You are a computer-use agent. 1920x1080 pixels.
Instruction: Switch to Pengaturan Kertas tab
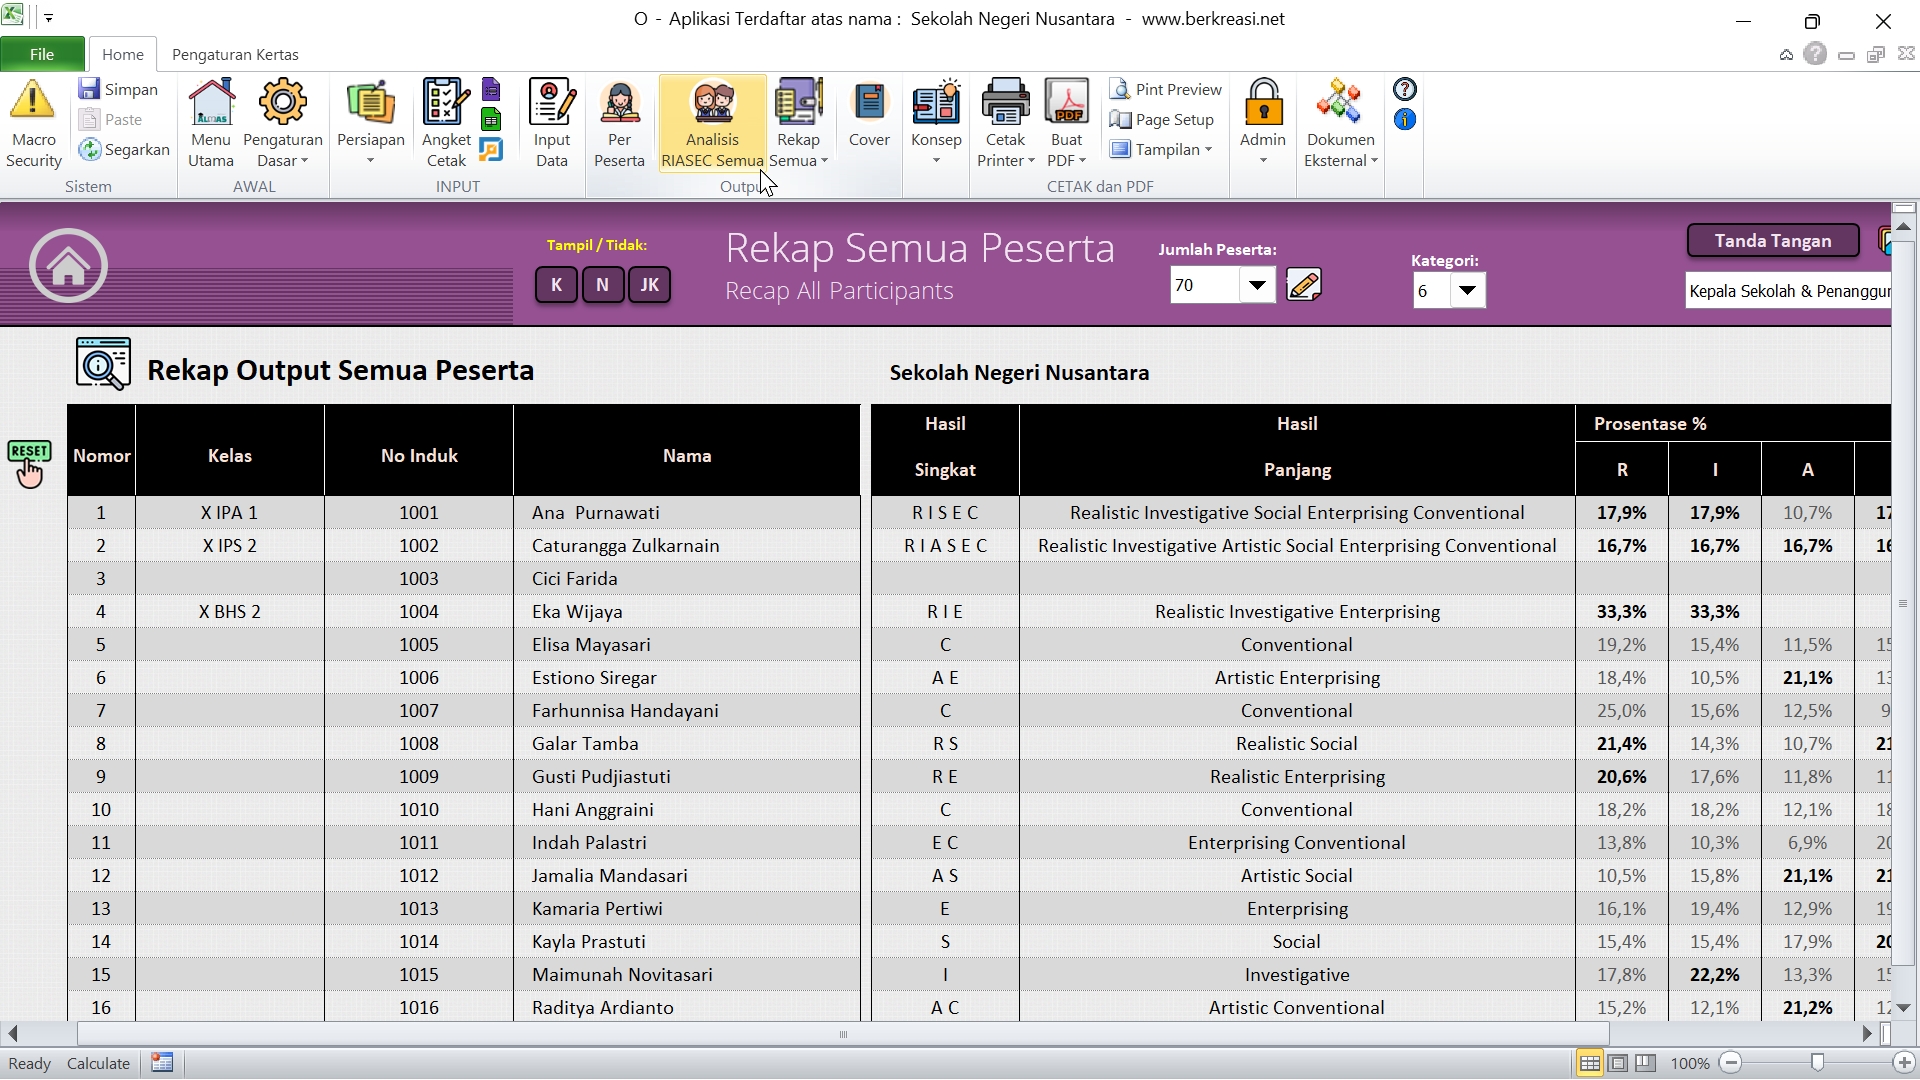[x=235, y=55]
